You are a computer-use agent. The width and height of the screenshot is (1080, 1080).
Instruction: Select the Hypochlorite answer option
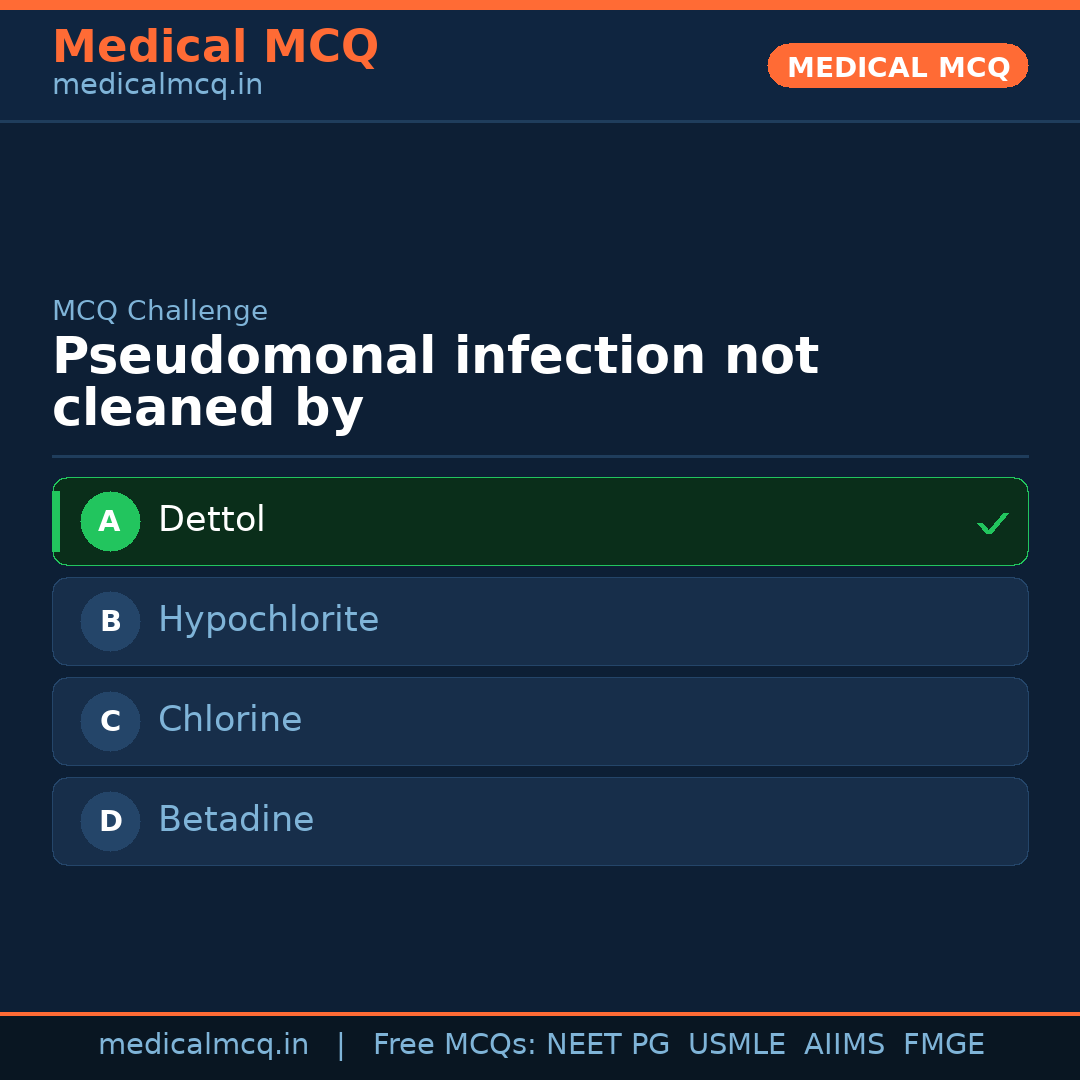pos(540,621)
